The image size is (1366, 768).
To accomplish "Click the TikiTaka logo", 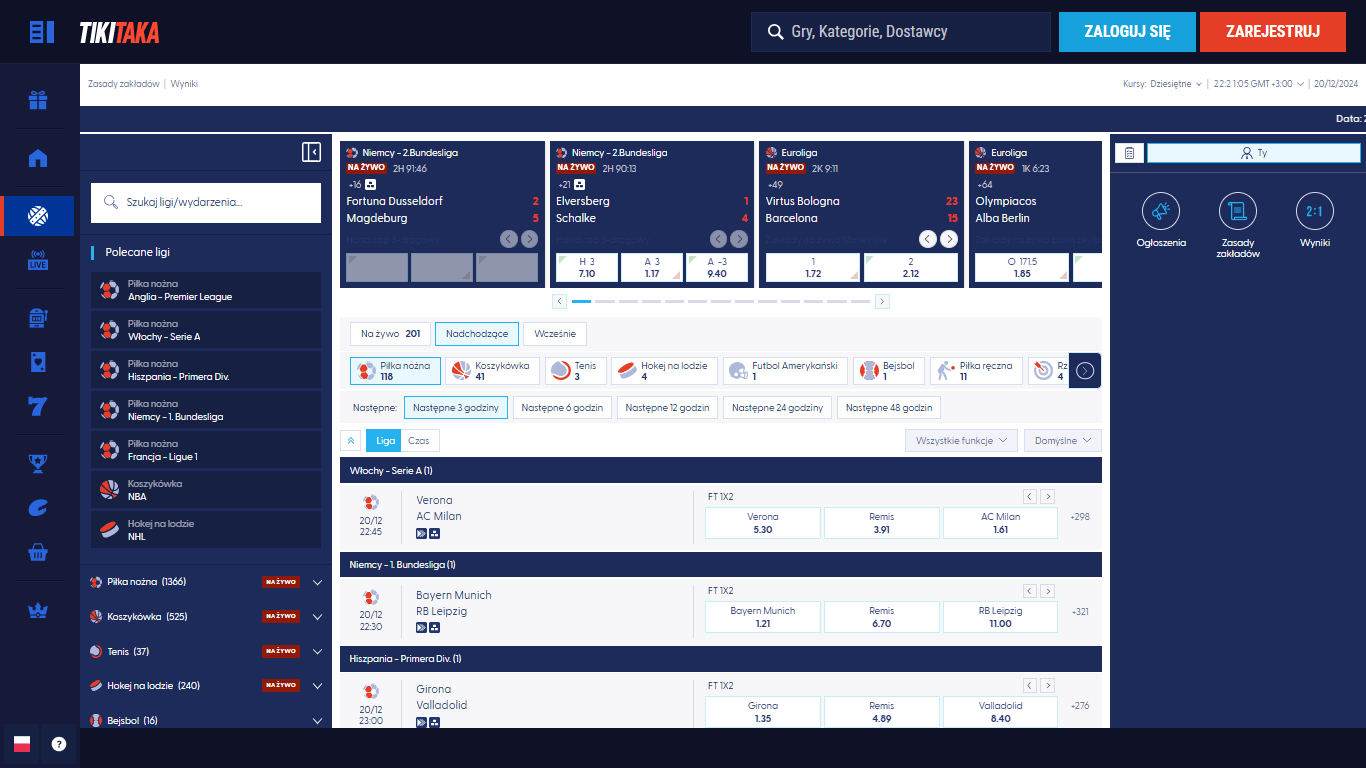I will click(119, 32).
